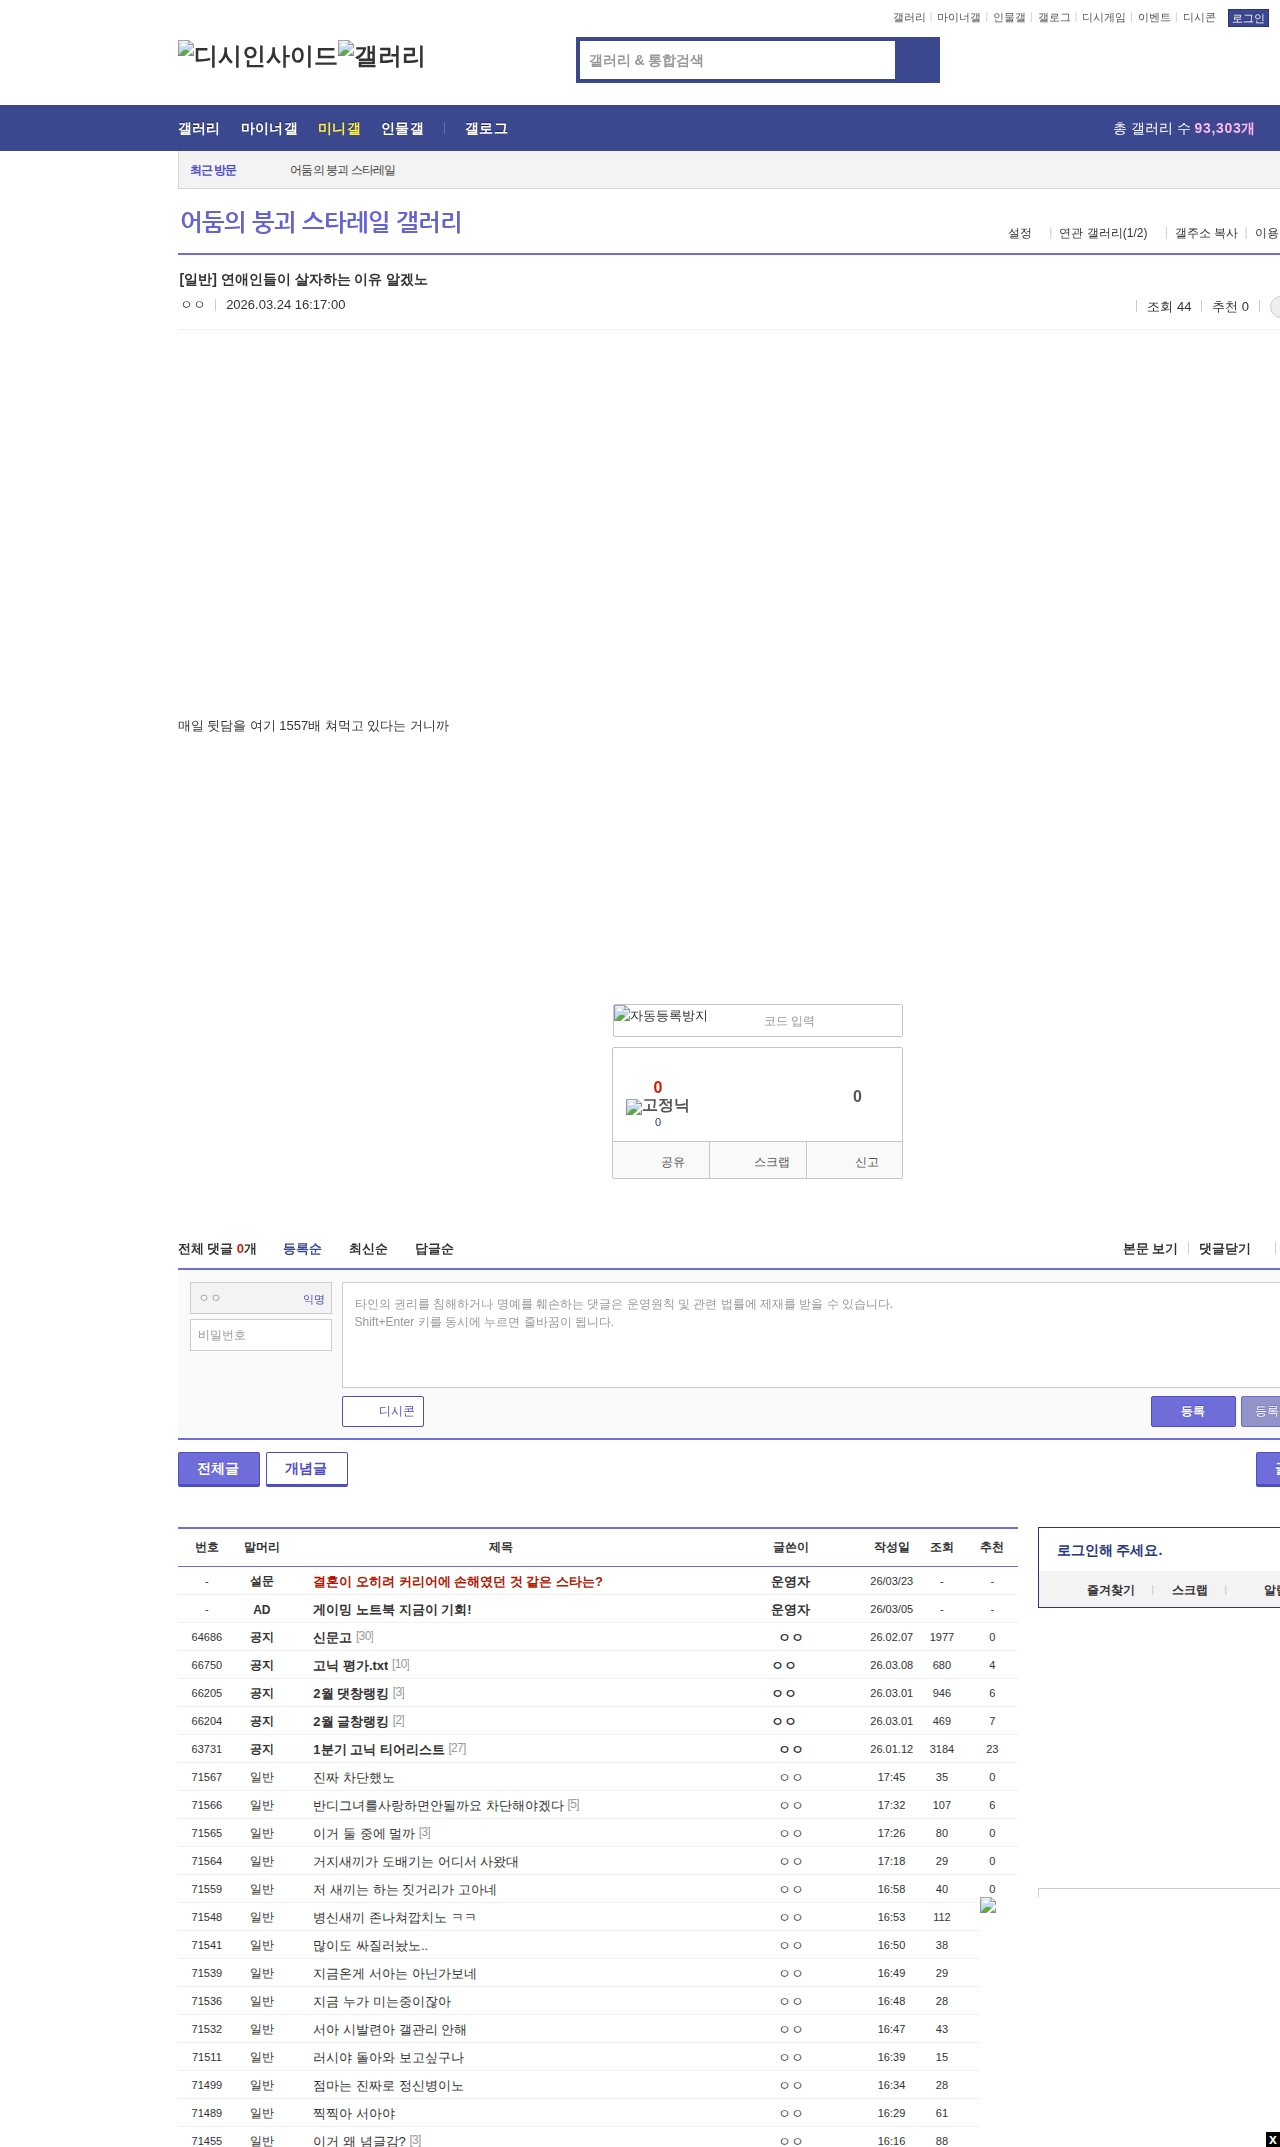Expand the 연관 갤러리(1/2) list
Screen dimensions: 1280x2147
click(x=1103, y=233)
